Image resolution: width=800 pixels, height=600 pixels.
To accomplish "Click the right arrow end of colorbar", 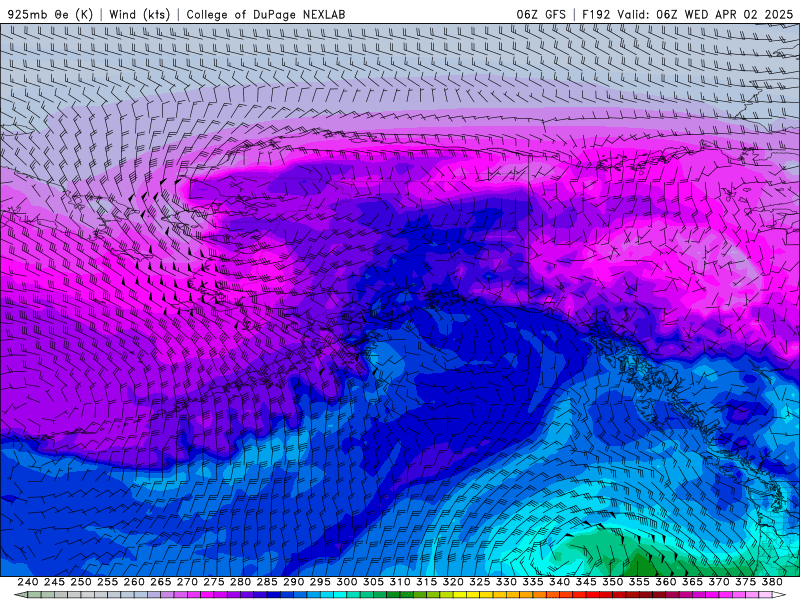I will [x=779, y=595].
